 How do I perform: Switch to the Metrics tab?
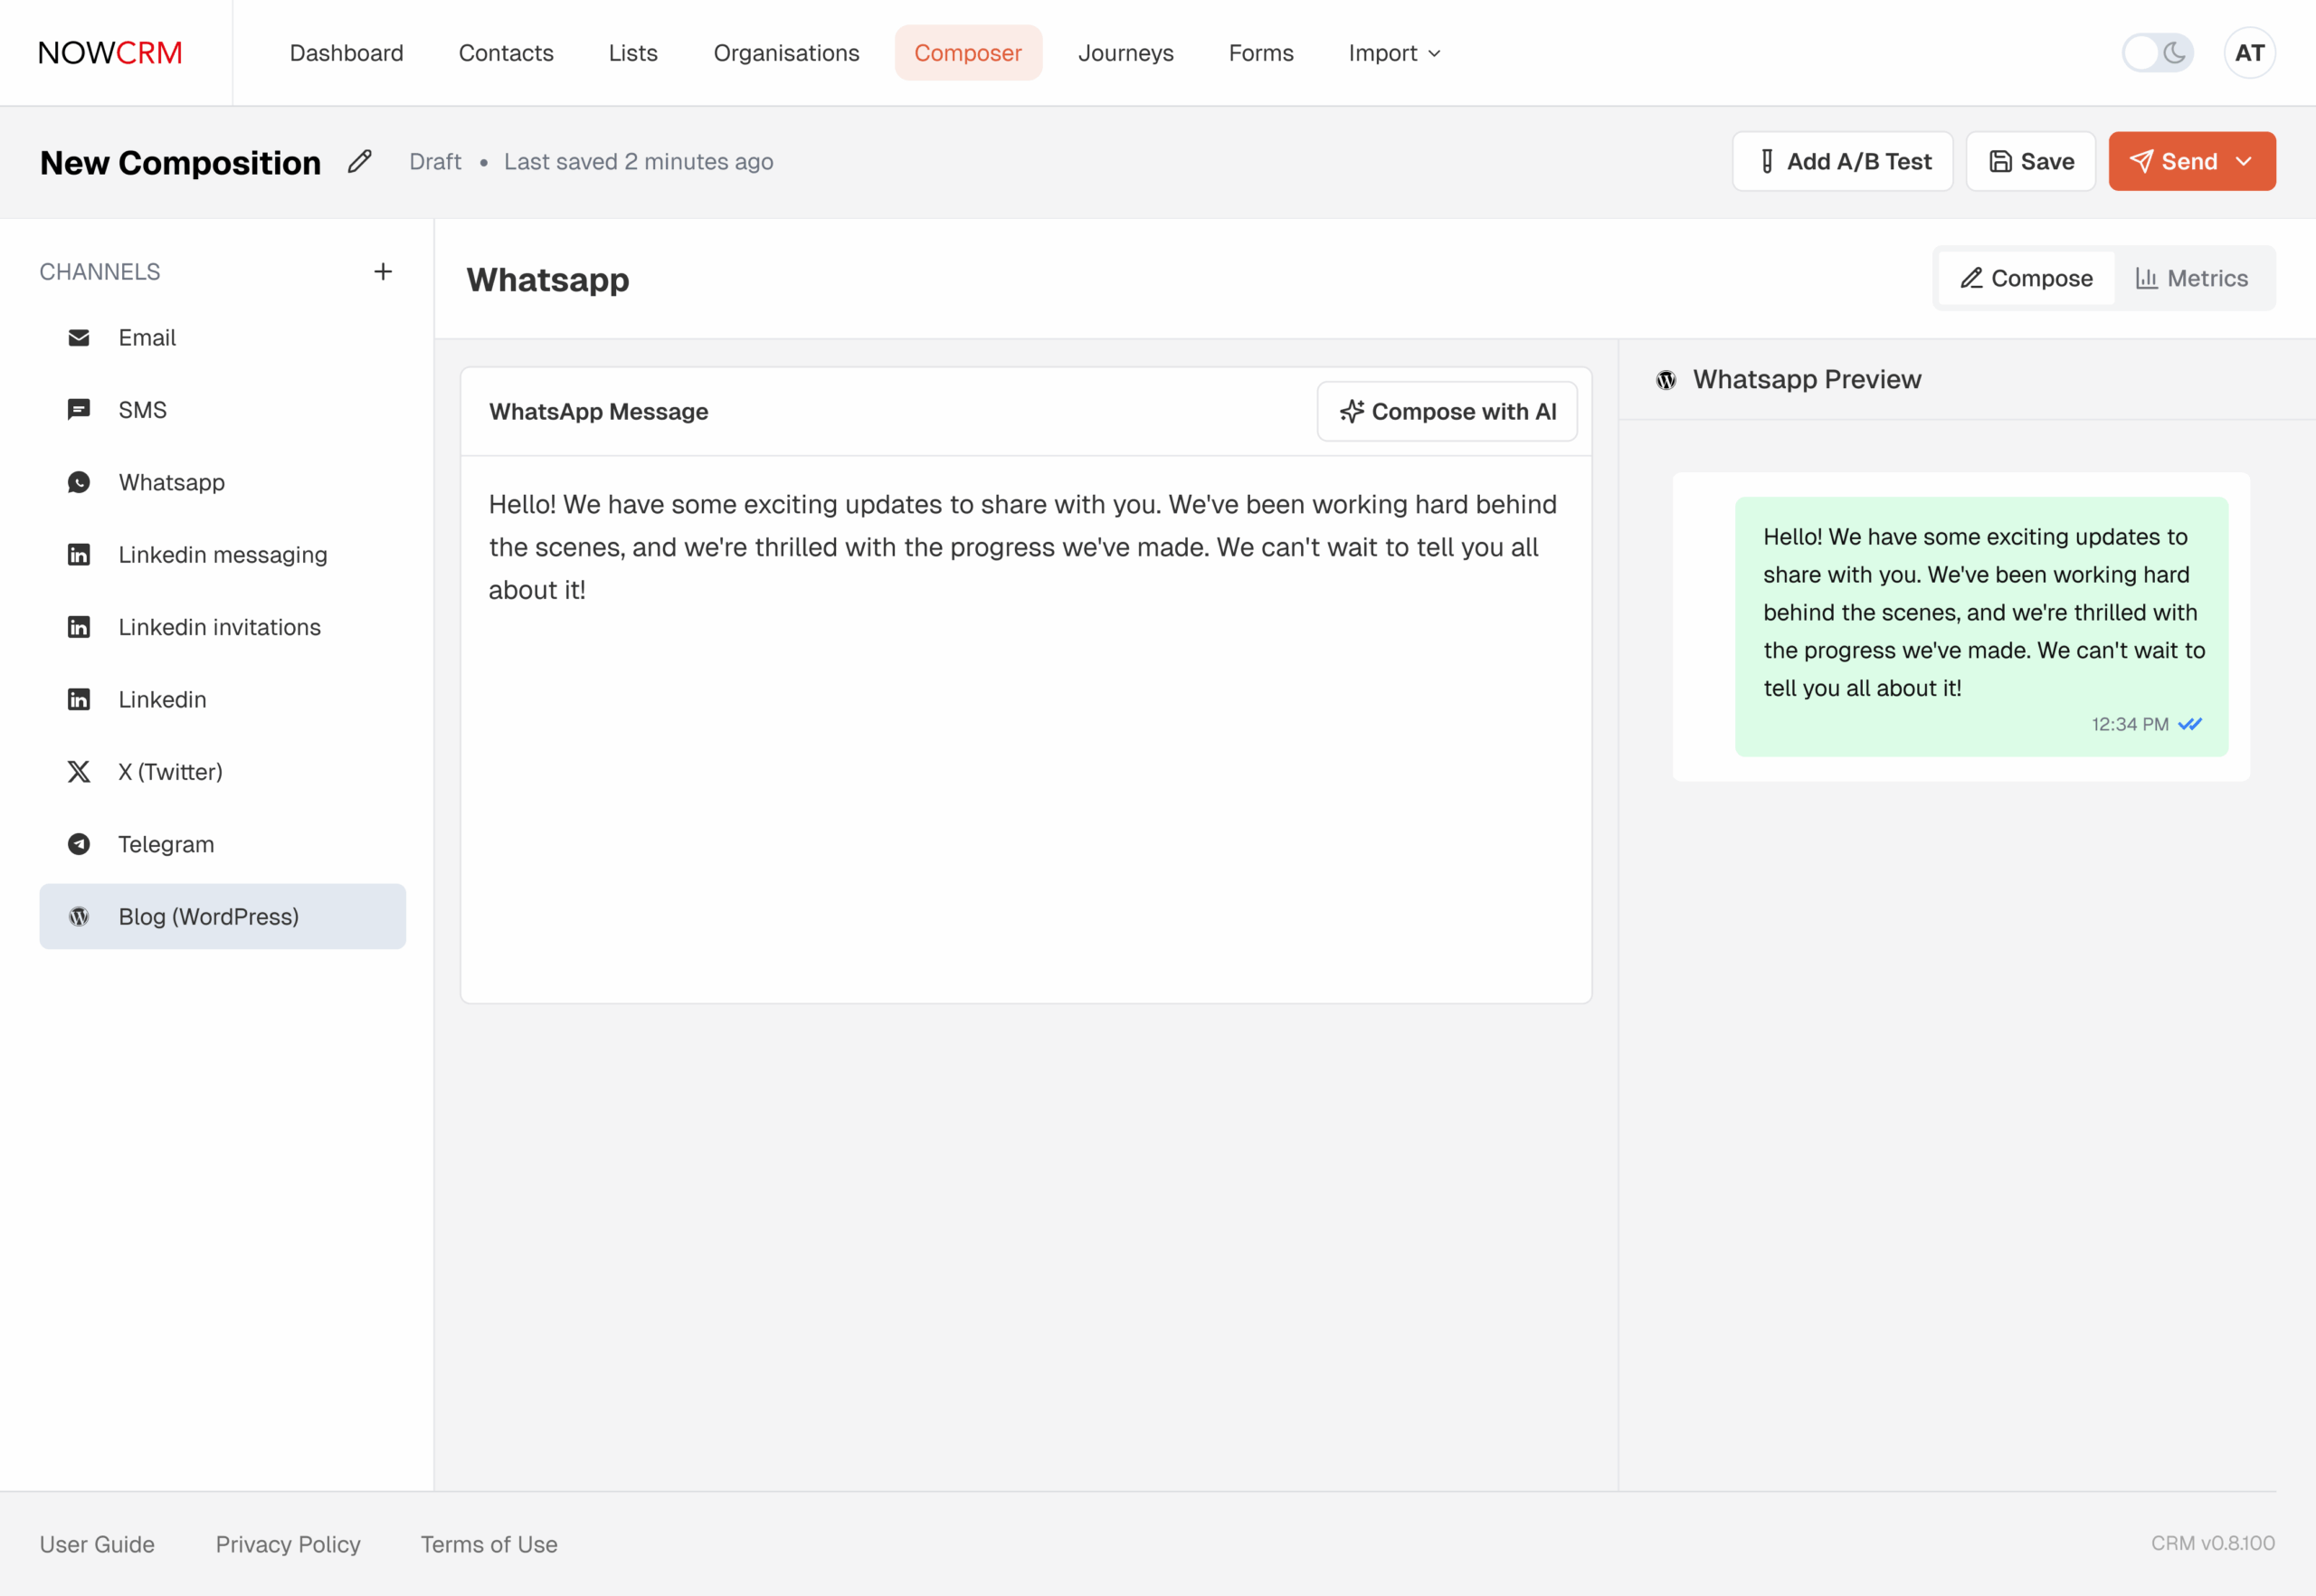click(x=2191, y=278)
